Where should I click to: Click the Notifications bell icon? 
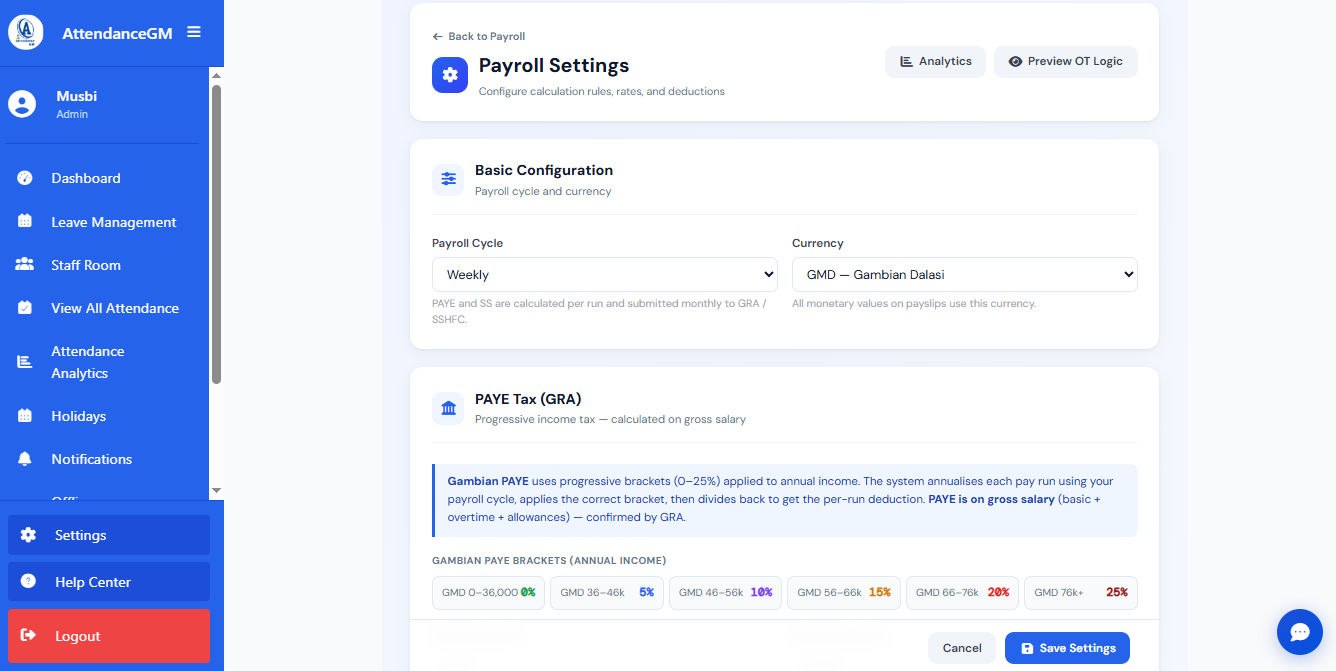pos(25,459)
